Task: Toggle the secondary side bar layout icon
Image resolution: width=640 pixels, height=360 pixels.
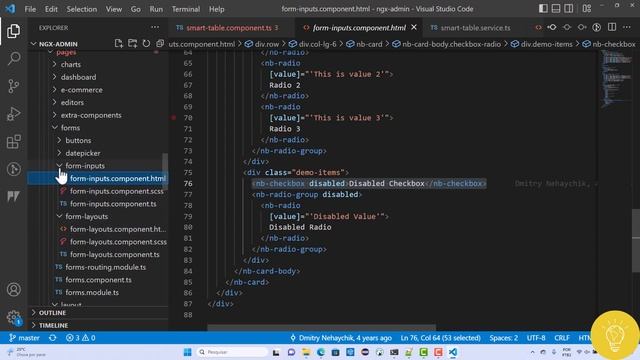Action: [x=569, y=9]
